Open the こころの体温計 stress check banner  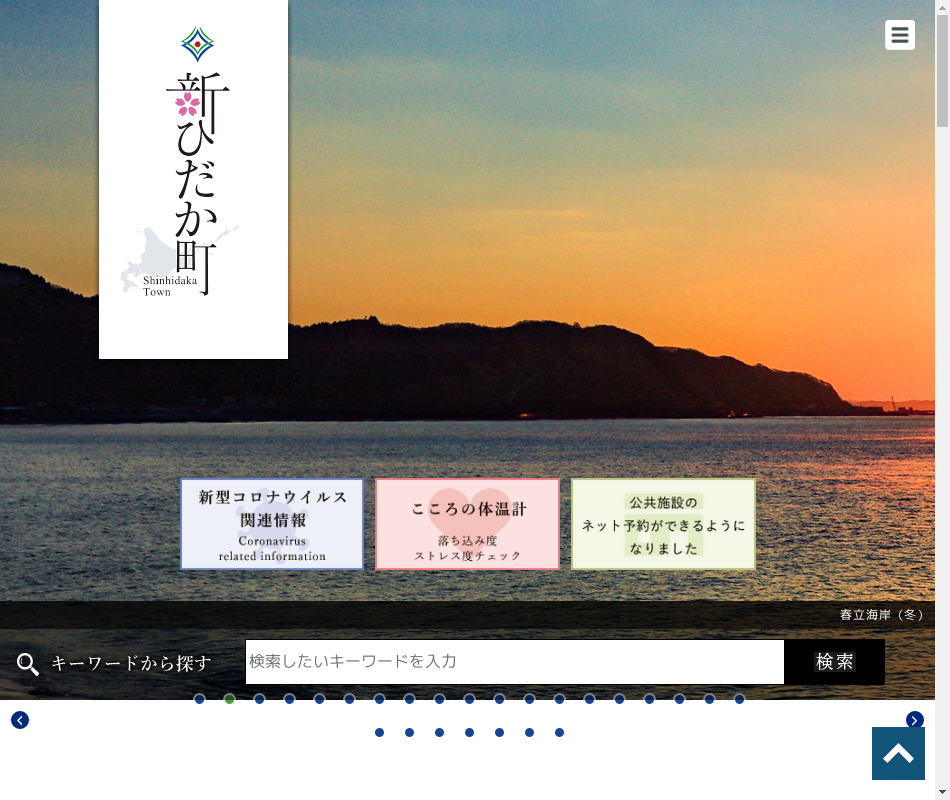(x=467, y=524)
